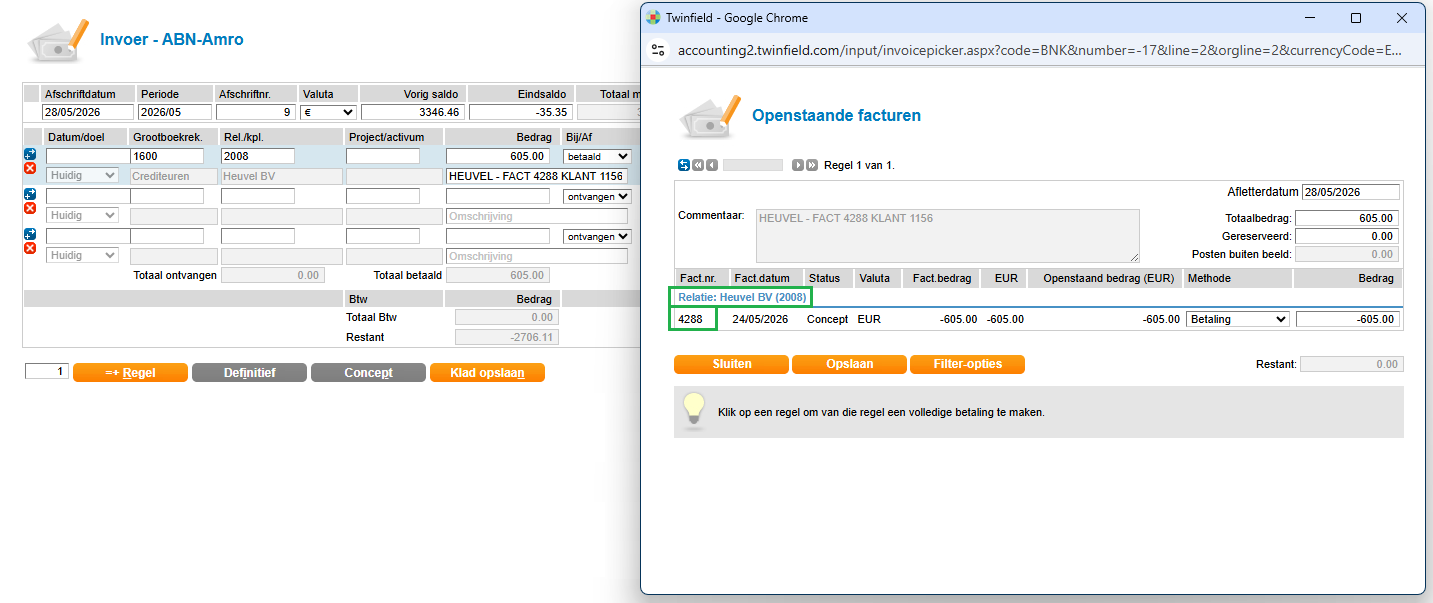Click the Gereserveerd field

click(1347, 236)
